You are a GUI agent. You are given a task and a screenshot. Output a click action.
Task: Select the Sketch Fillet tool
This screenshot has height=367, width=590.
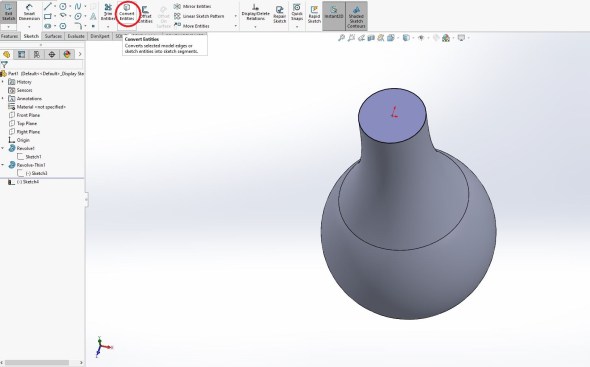point(78,26)
